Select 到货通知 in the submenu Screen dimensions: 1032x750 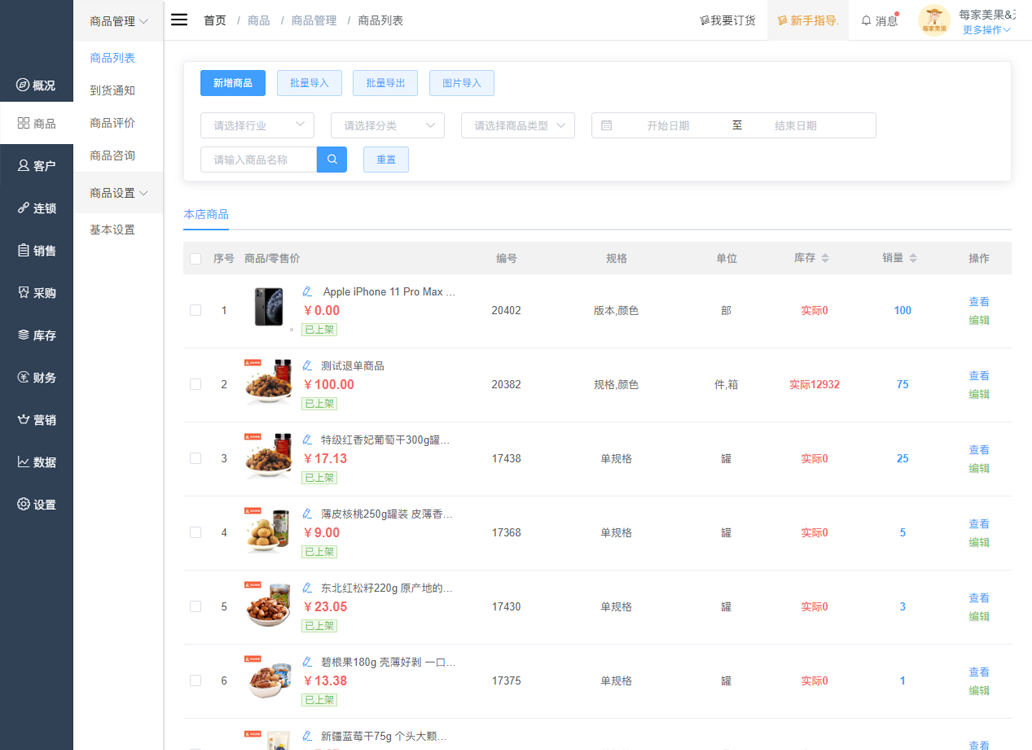(113, 90)
